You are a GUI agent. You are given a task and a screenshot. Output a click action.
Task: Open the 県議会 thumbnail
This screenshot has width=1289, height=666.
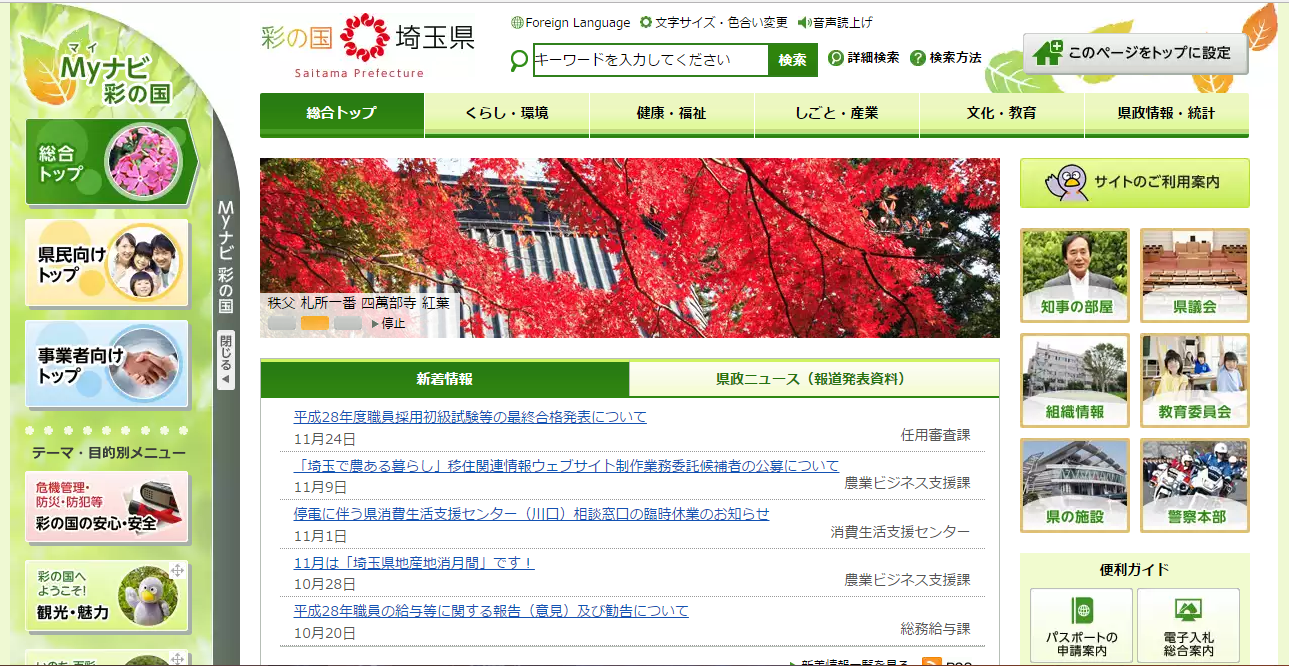1195,275
